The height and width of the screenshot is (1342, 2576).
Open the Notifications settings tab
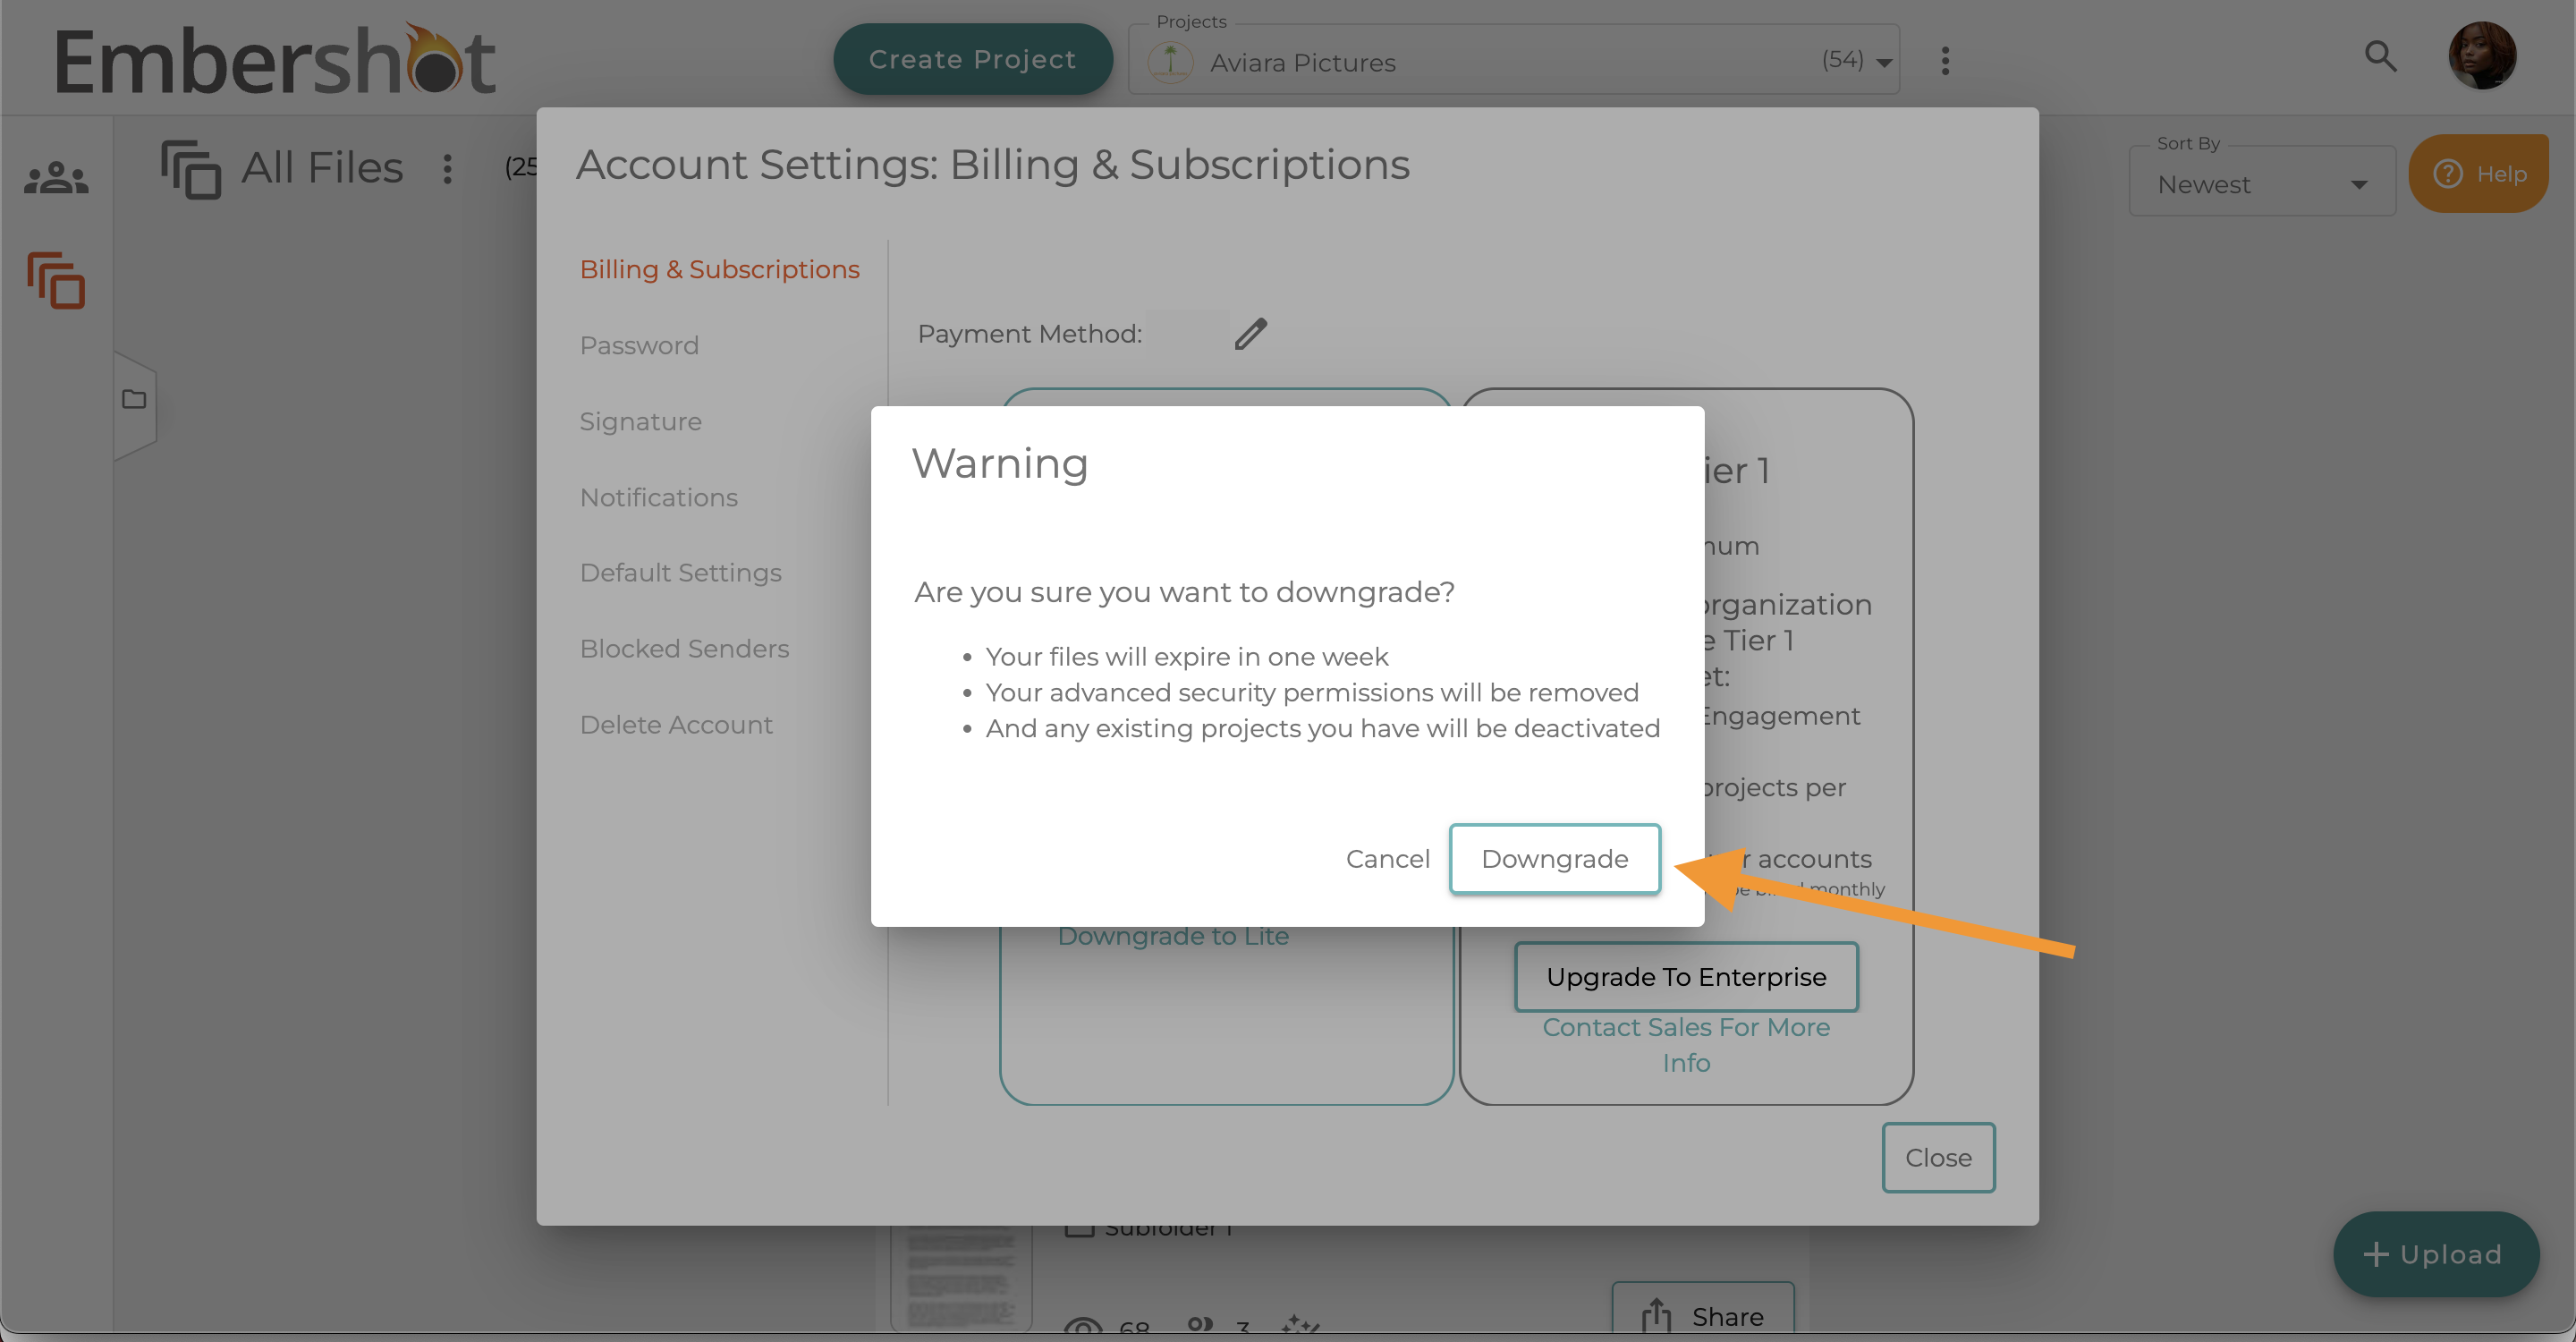658,498
